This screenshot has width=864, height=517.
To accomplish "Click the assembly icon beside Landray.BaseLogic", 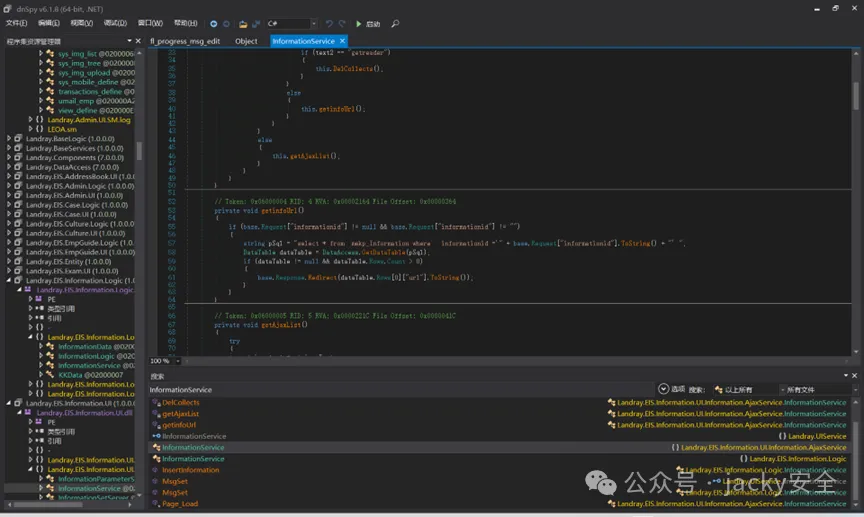I will pos(18,139).
